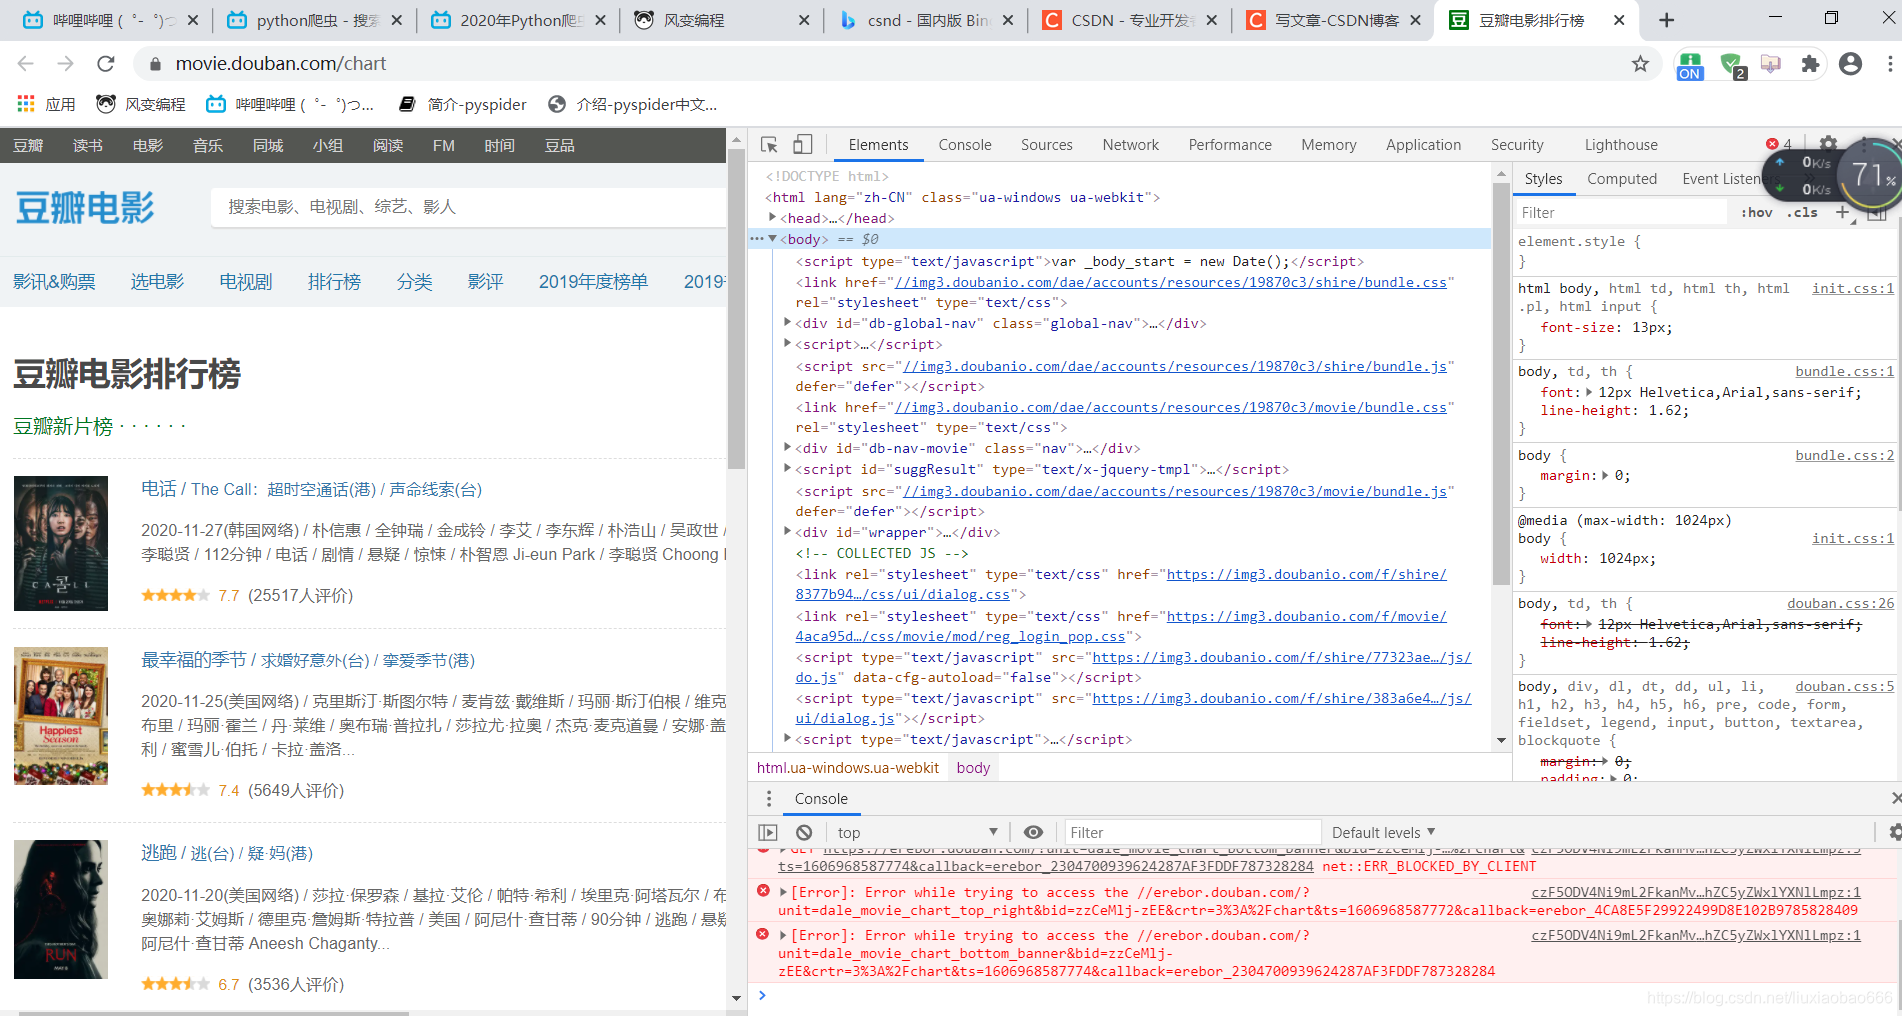Open the 最幸福的季节 movie link
The width and height of the screenshot is (1902, 1016).
pyautogui.click(x=308, y=660)
